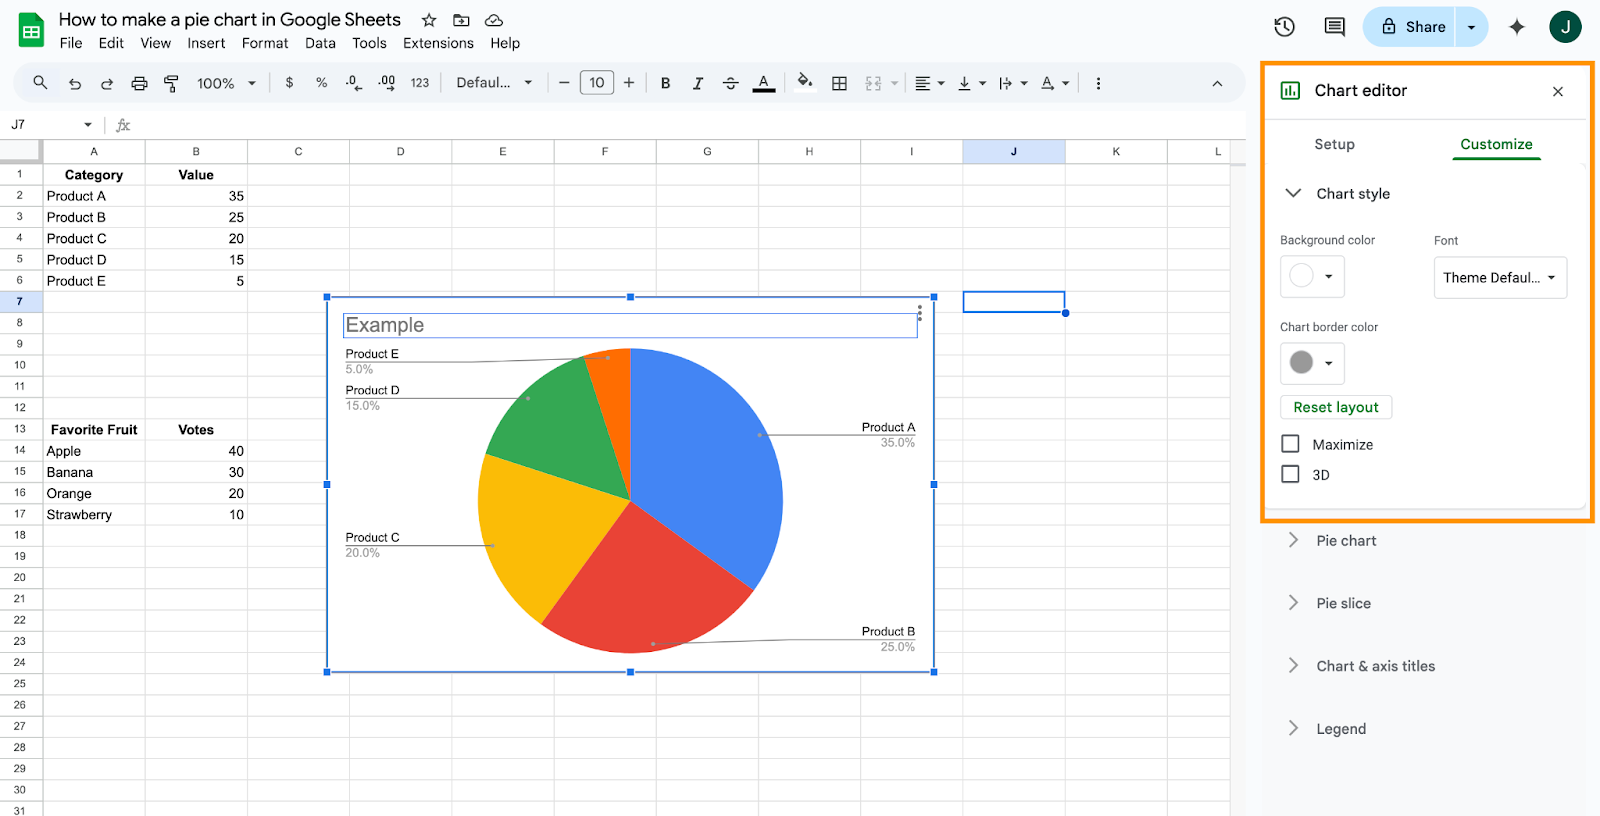Toggle bold text formatting
The height and width of the screenshot is (816, 1600).
665,83
